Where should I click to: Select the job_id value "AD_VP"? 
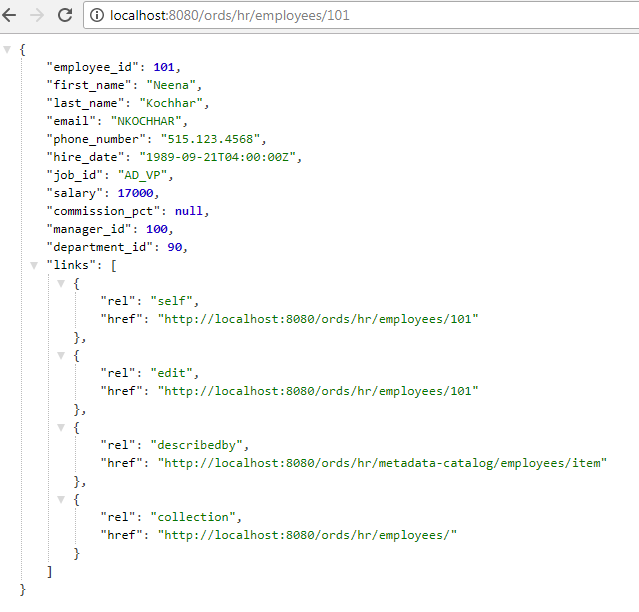click(x=142, y=175)
